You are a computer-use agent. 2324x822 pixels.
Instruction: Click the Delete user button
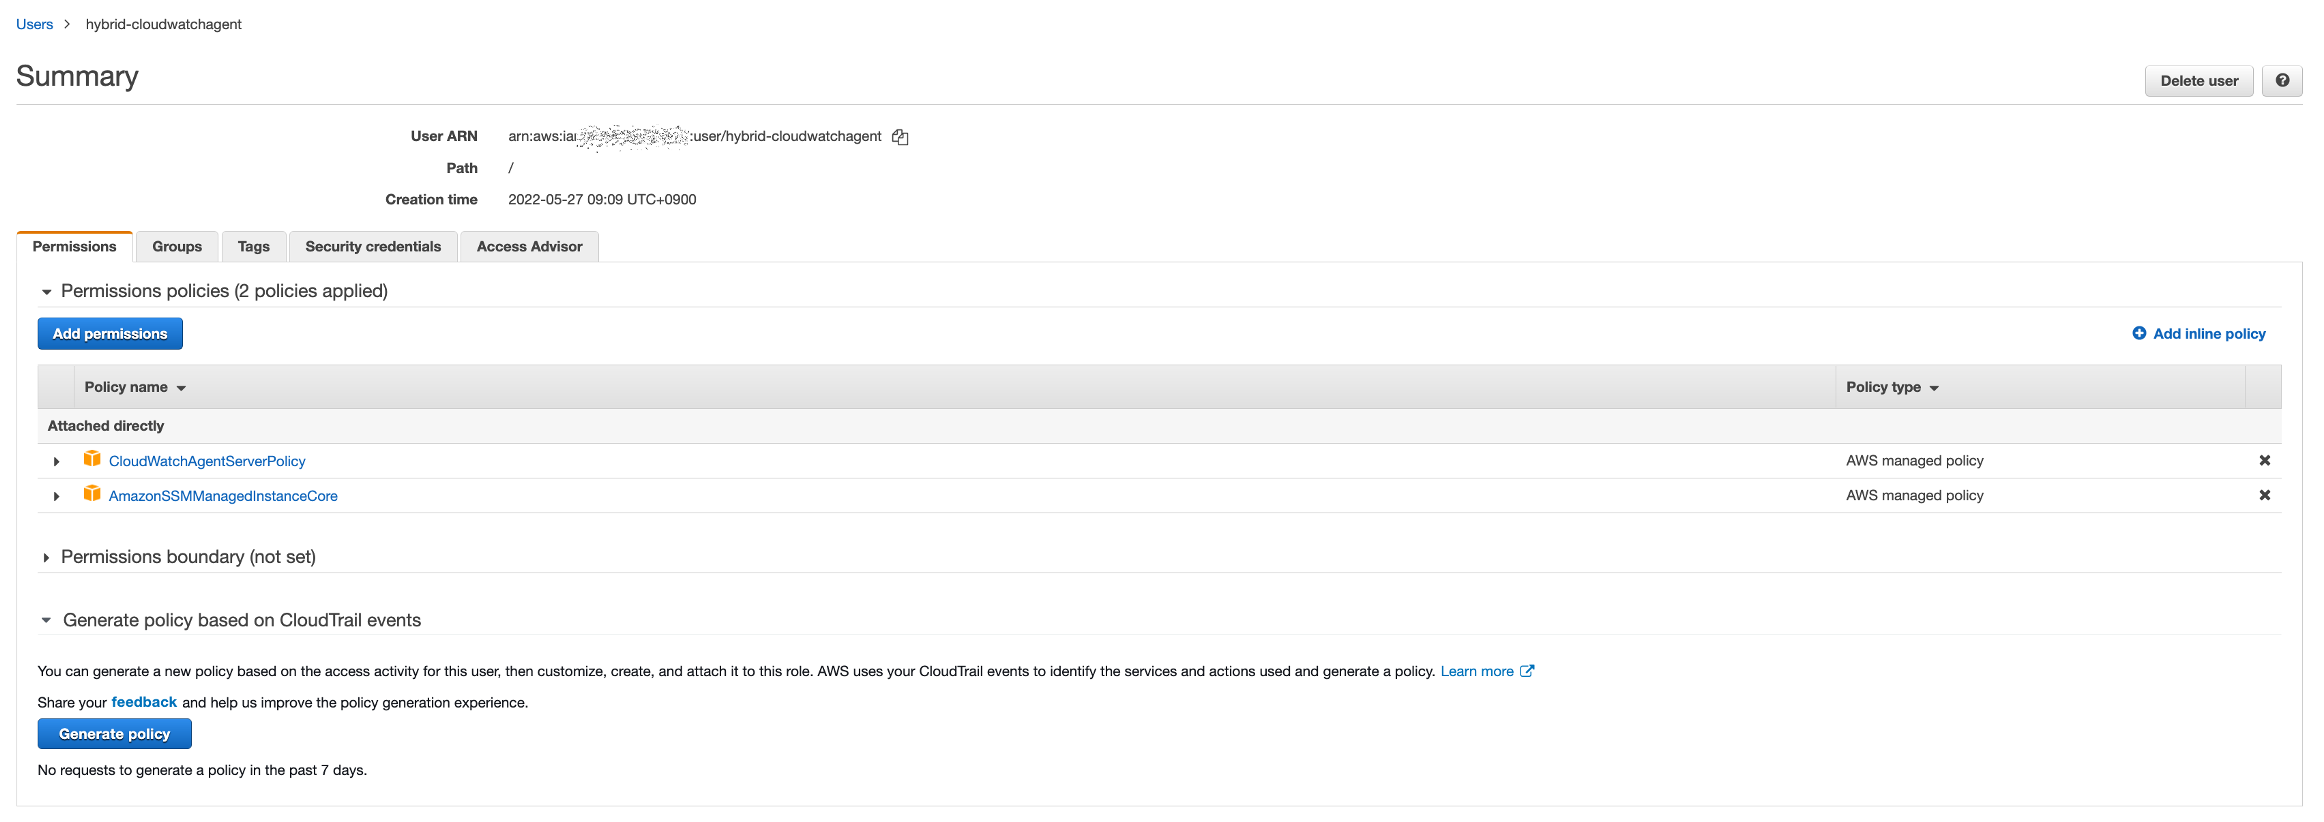coord(2199,81)
